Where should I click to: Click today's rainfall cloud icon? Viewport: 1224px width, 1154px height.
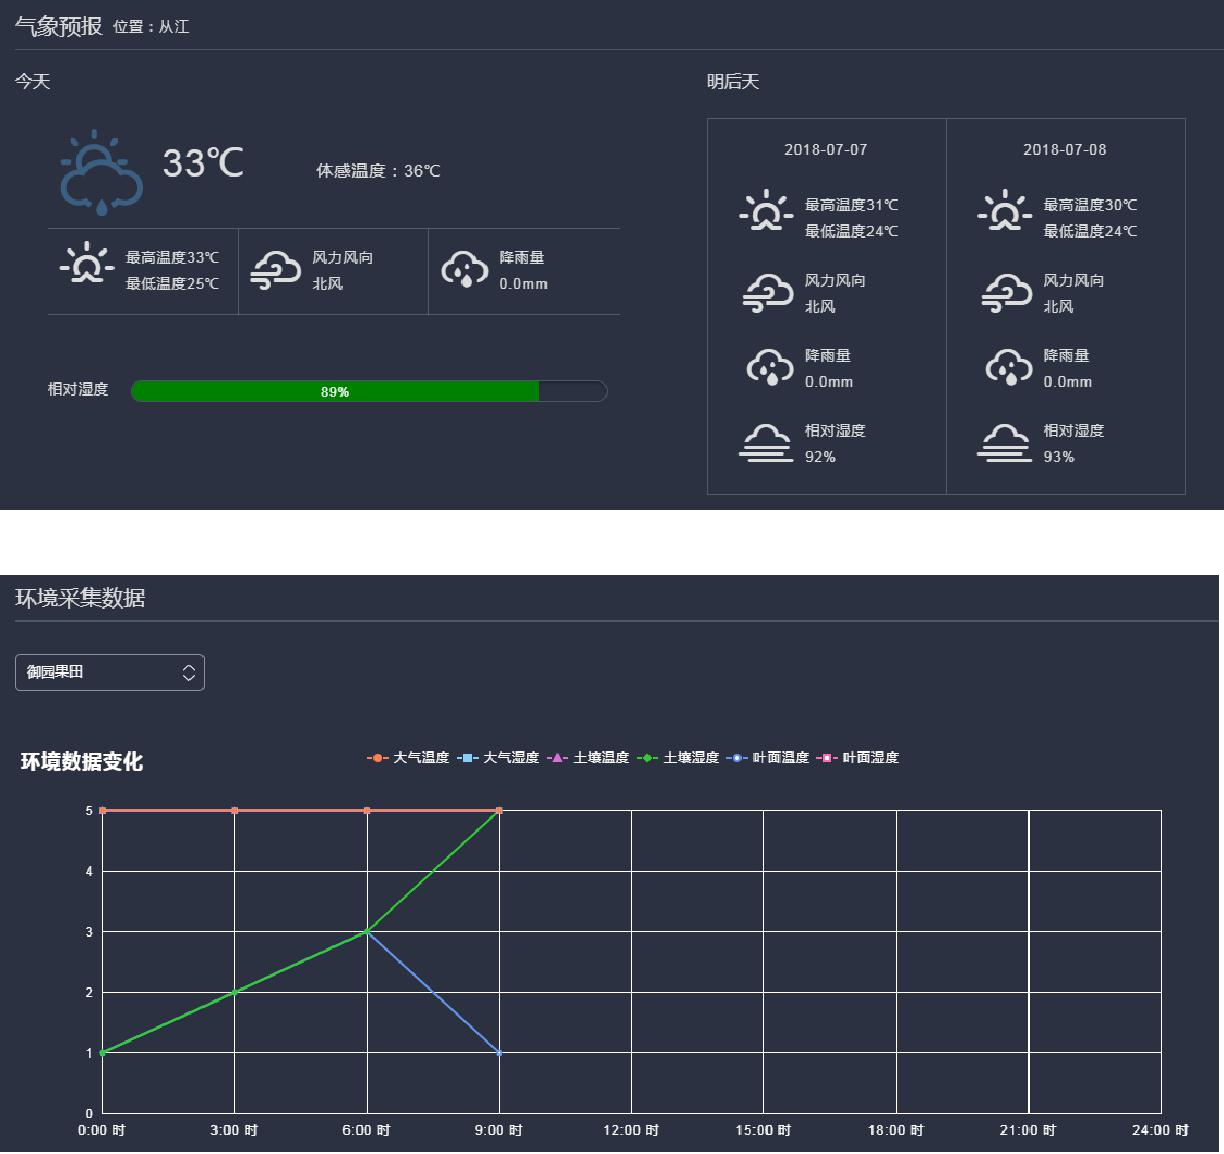coord(464,269)
